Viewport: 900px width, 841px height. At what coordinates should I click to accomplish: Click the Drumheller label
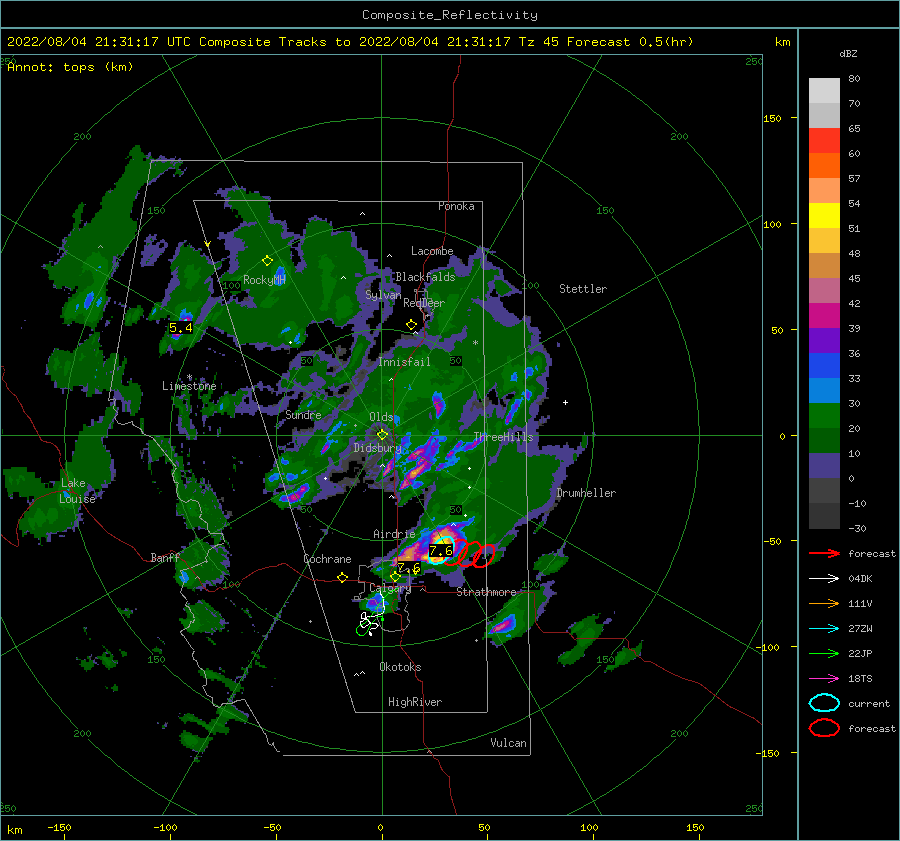[x=586, y=493]
